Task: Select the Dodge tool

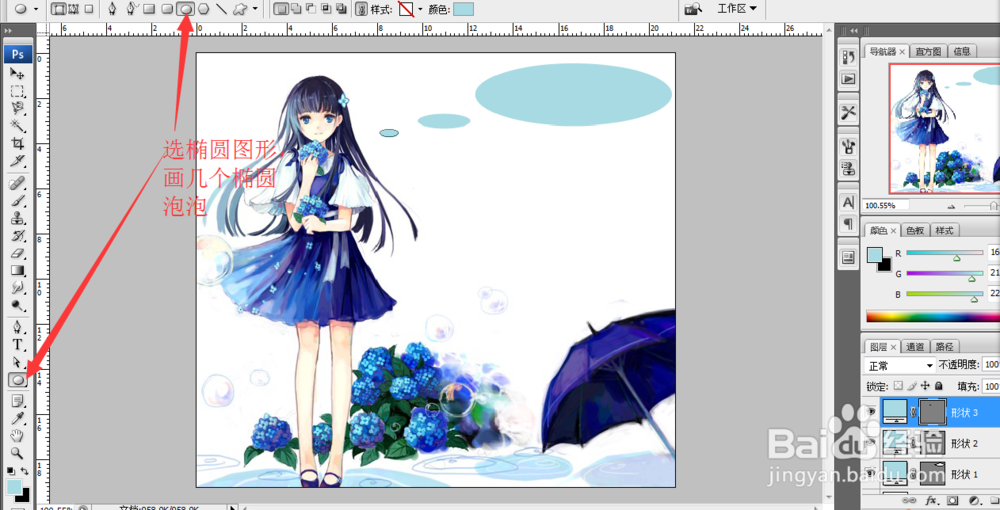Action: tap(17, 306)
